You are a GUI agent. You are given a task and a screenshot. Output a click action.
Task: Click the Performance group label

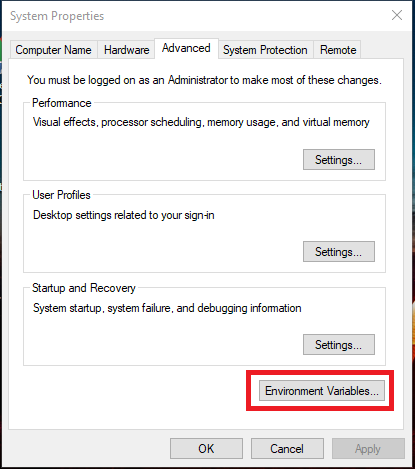click(62, 103)
